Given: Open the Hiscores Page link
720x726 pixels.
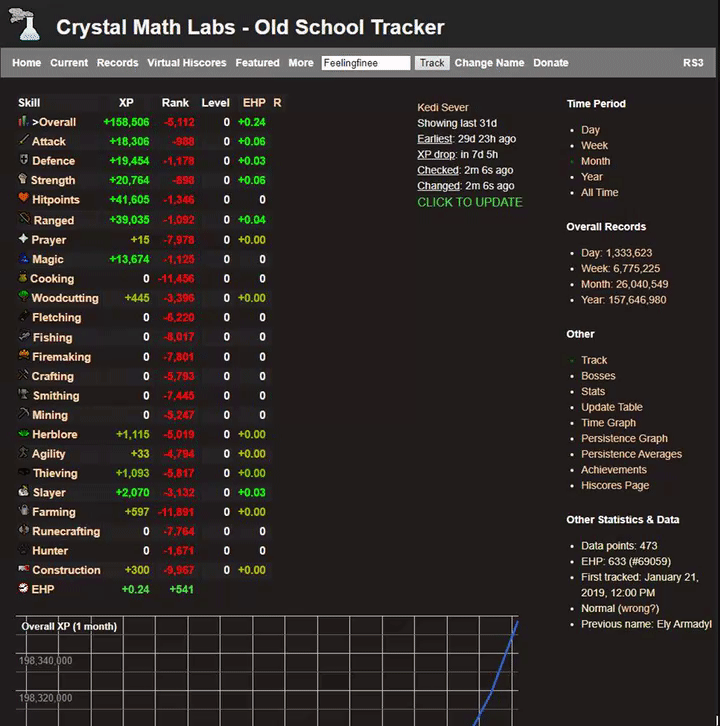Looking at the screenshot, I should (615, 486).
